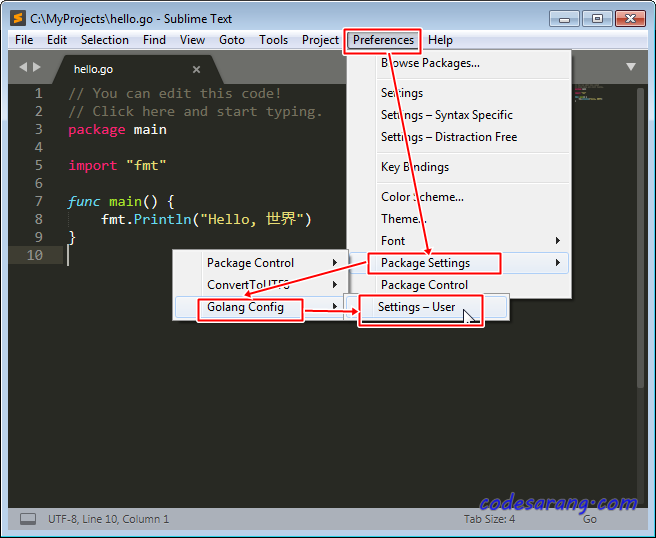Click the Sublime Text app icon
The width and height of the screenshot is (656, 538).
[18, 18]
